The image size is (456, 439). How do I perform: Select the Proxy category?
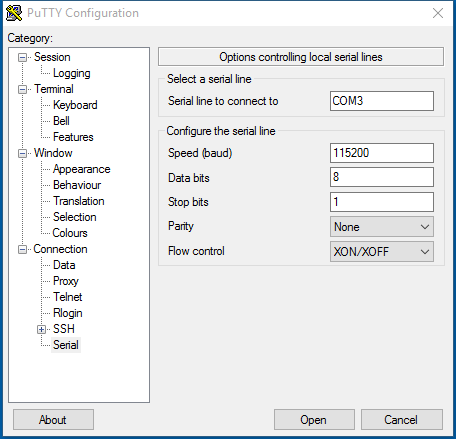click(x=66, y=281)
